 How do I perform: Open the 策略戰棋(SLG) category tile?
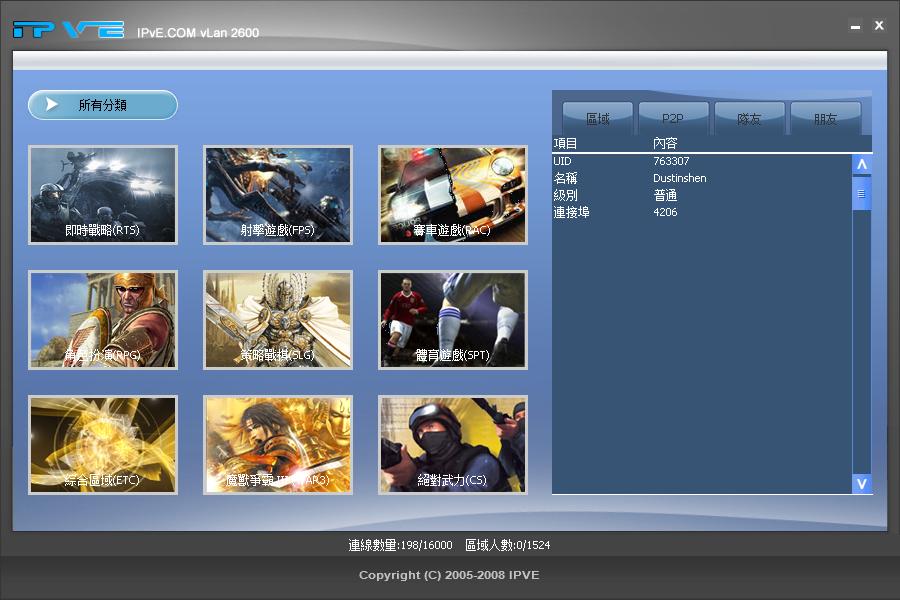[278, 320]
